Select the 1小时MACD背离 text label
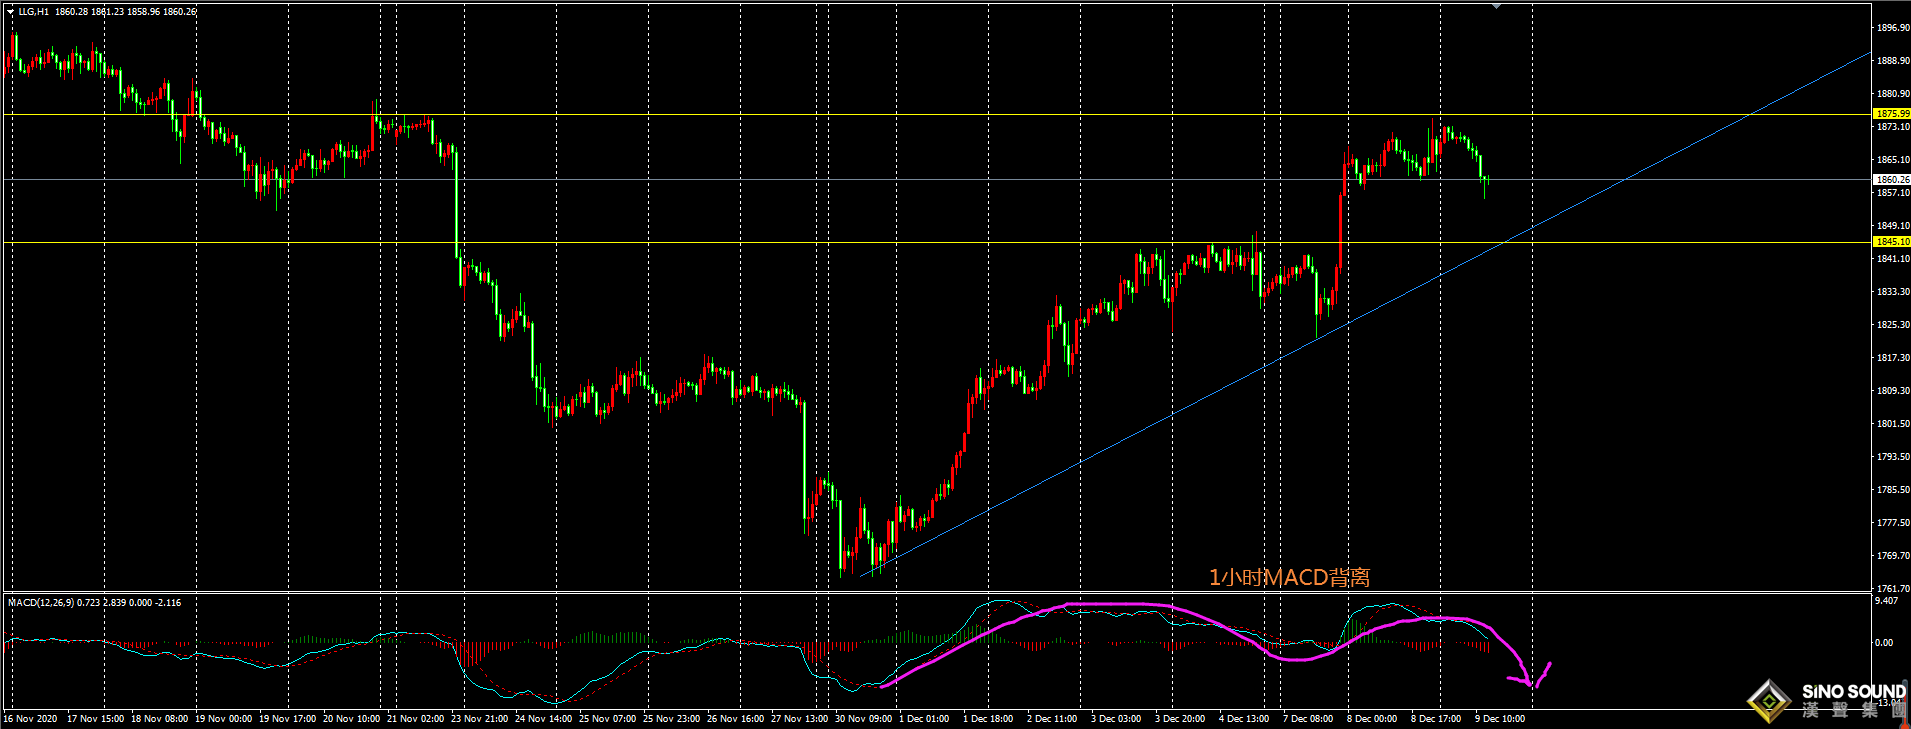Viewport: 1911px width, 729px height. pos(1289,577)
